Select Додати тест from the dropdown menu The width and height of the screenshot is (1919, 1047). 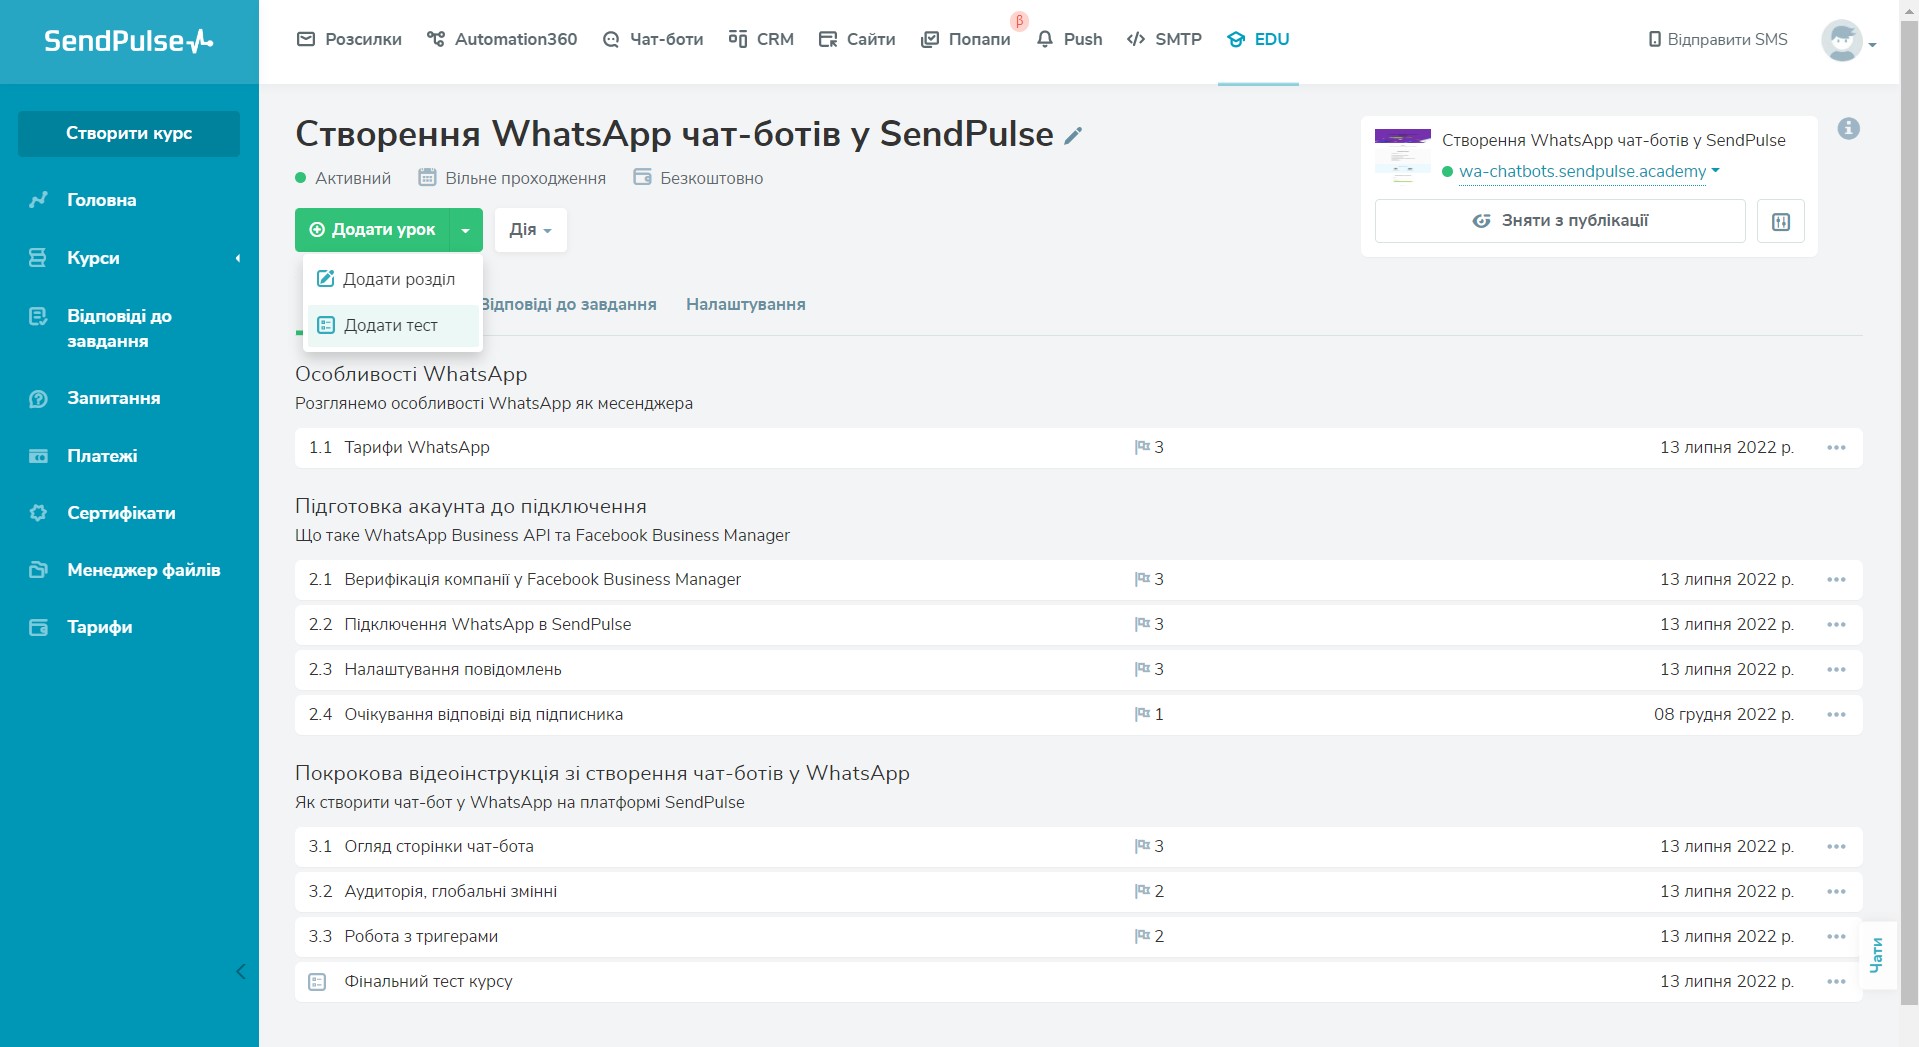pyautogui.click(x=392, y=325)
